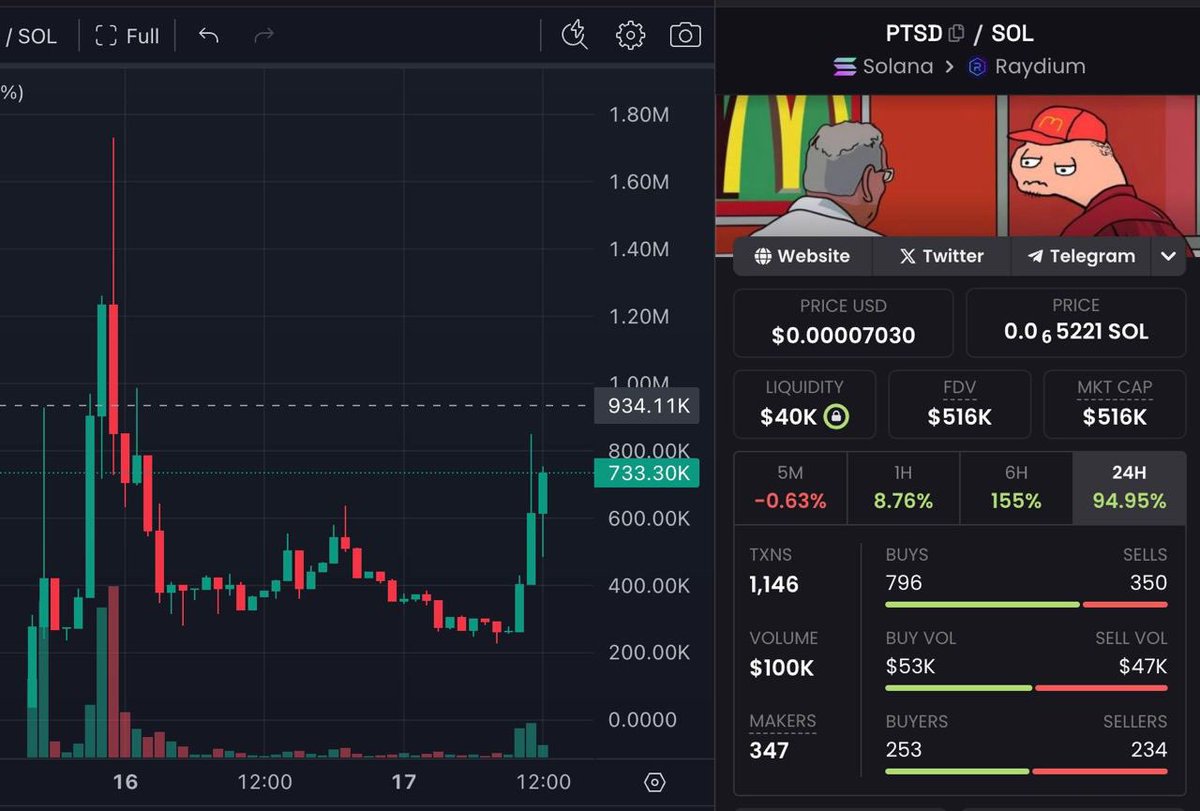This screenshot has width=1200, height=811.
Task: Click the MKT CAP $516K box
Action: coord(1115,404)
